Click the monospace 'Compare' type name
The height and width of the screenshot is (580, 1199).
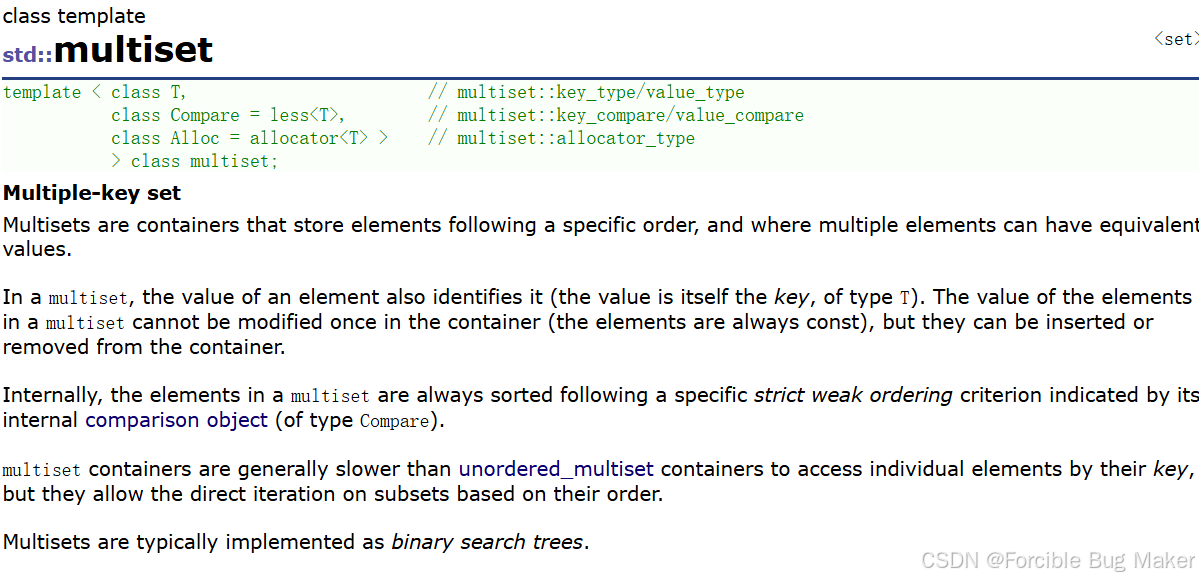[394, 421]
